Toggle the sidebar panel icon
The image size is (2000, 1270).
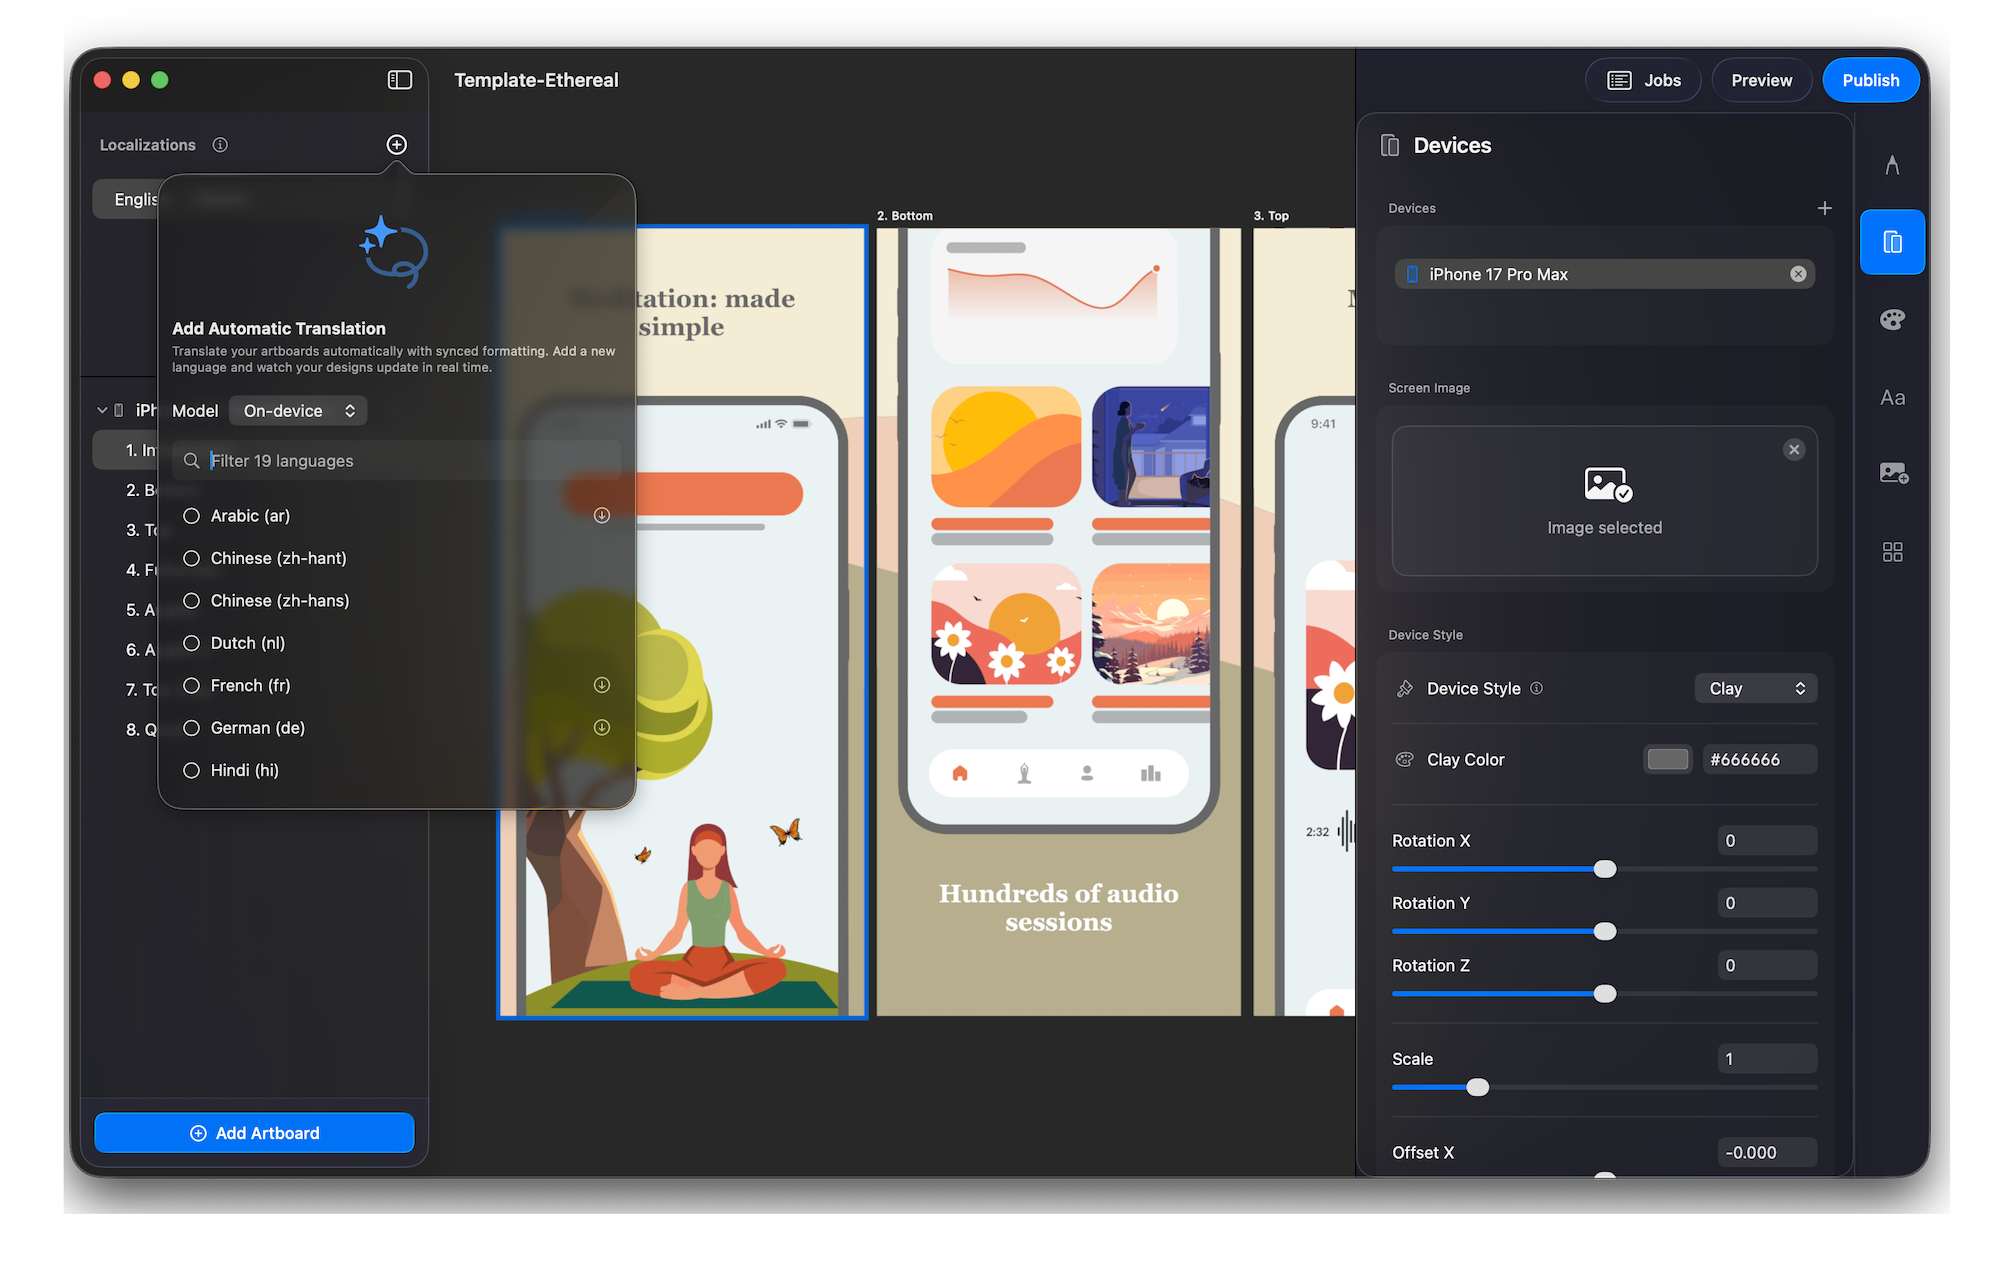coord(400,80)
